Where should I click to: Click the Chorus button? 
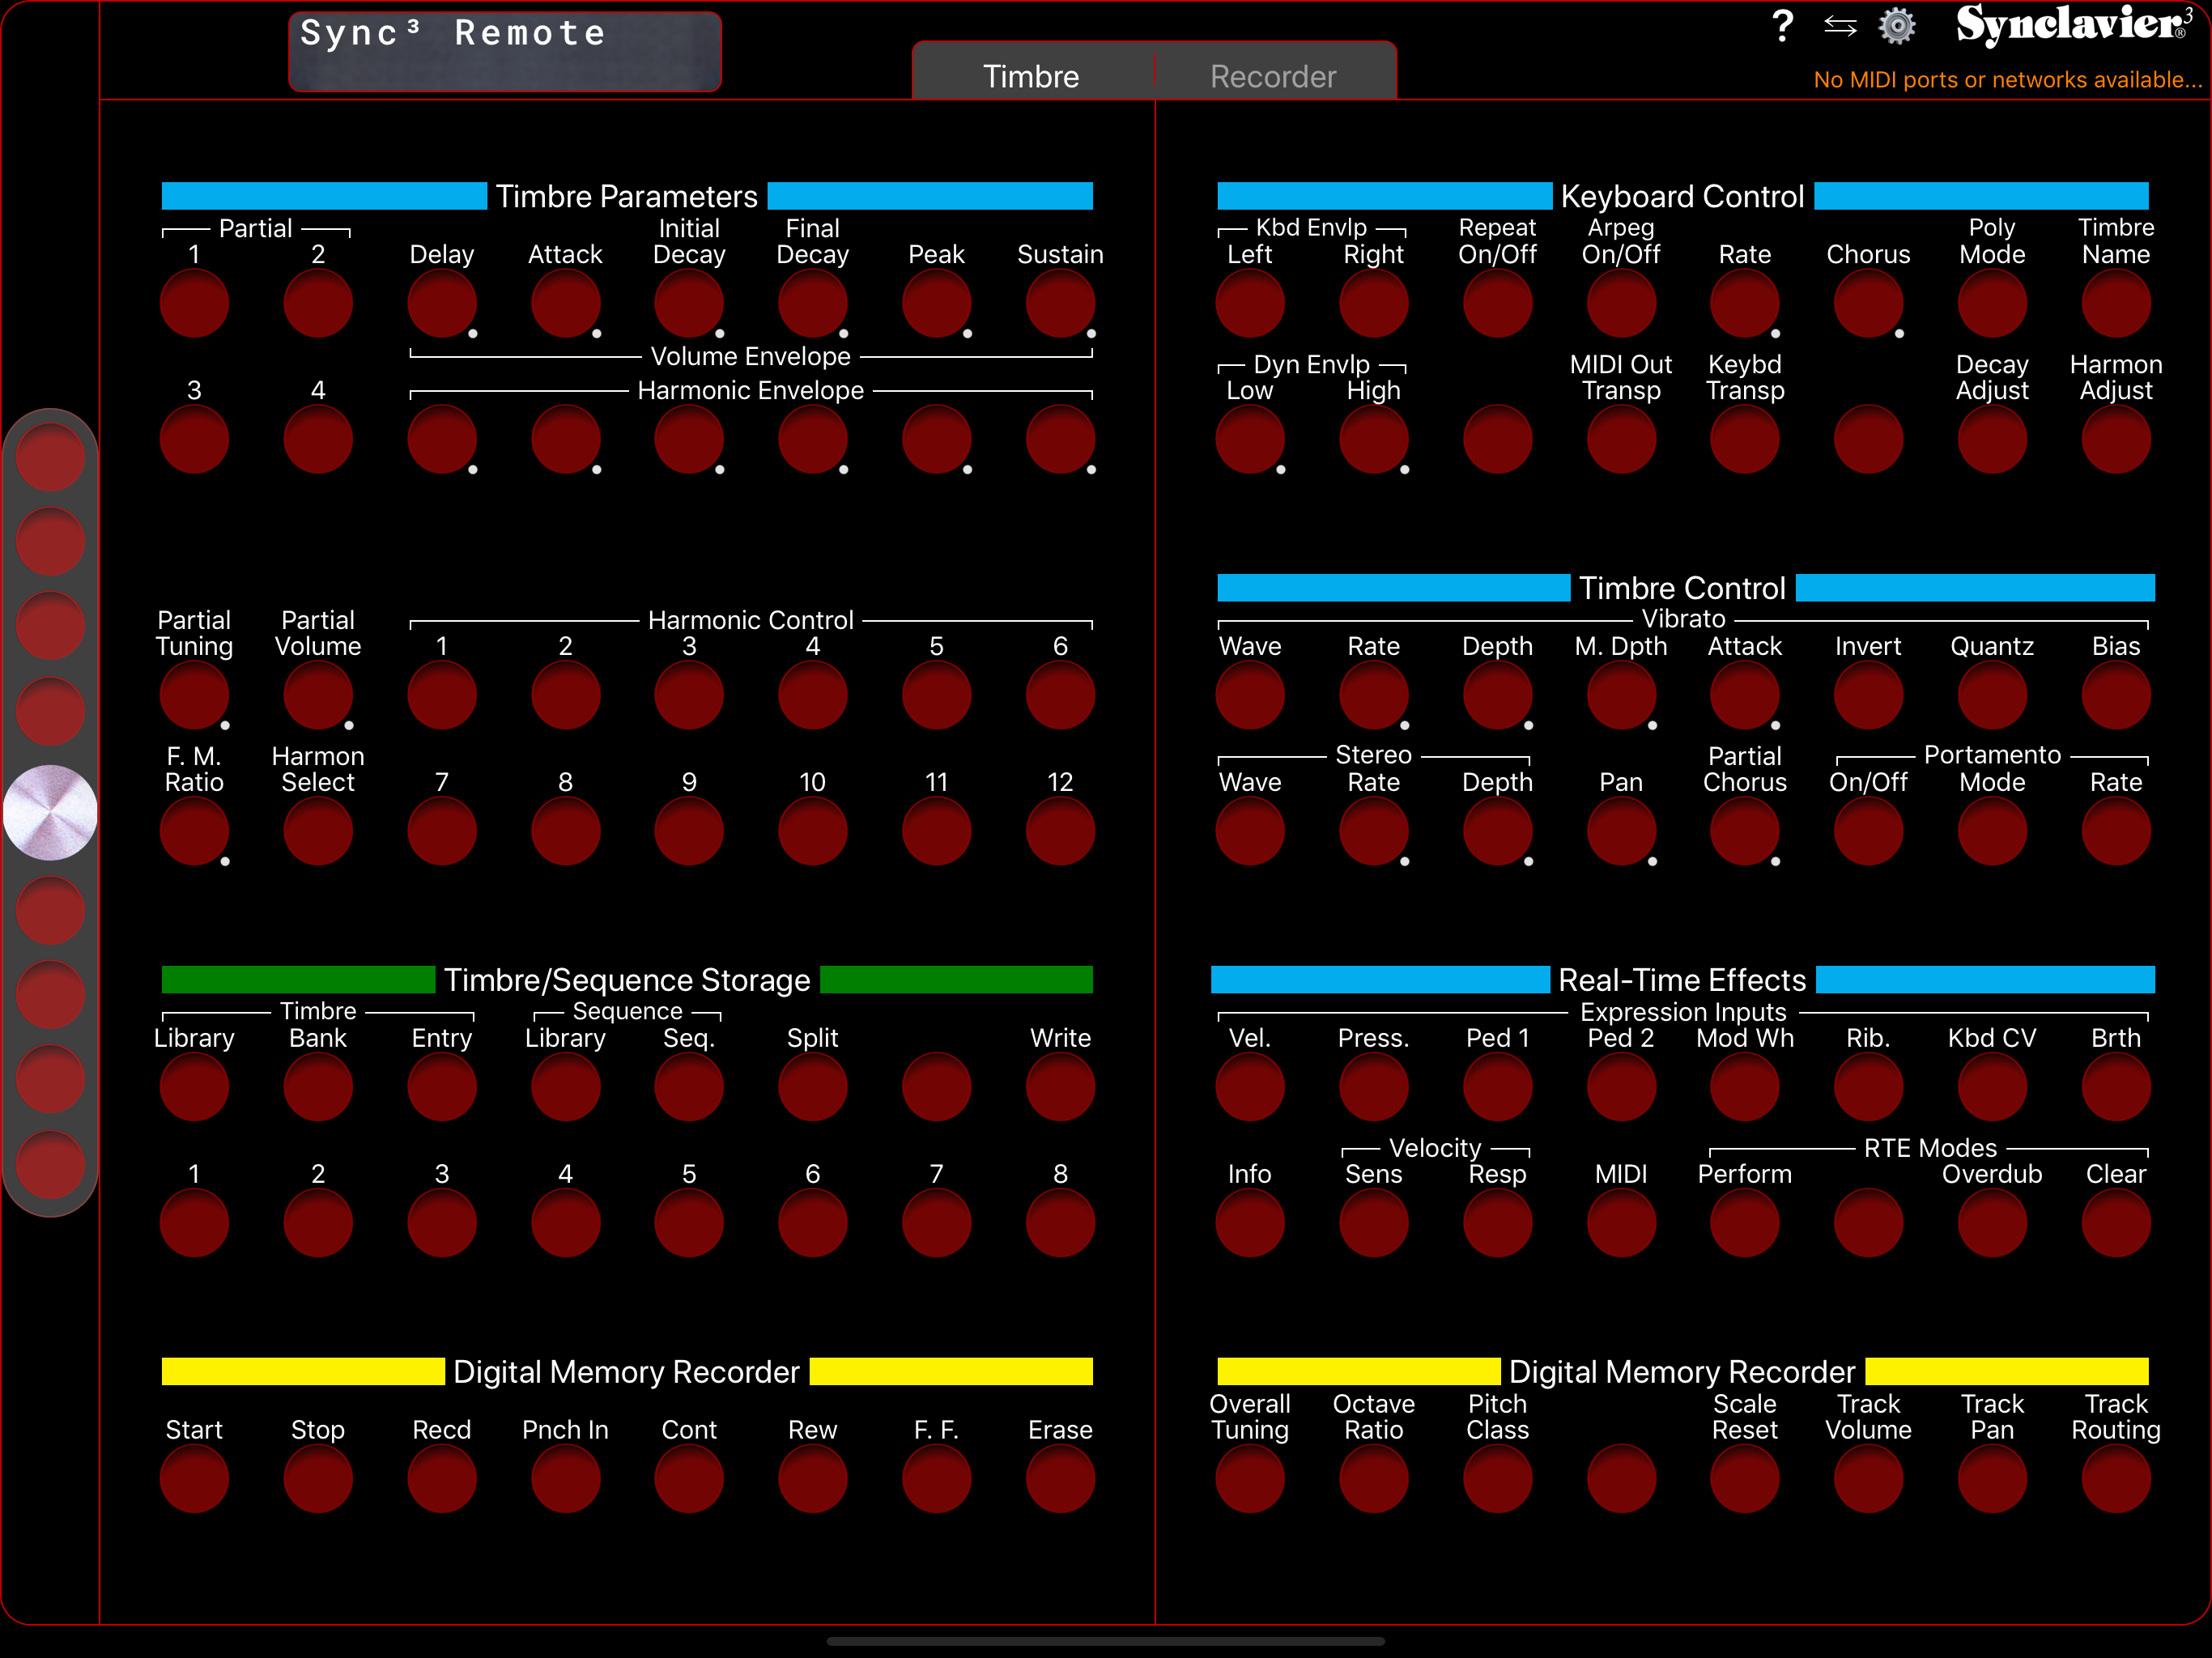tap(1869, 304)
